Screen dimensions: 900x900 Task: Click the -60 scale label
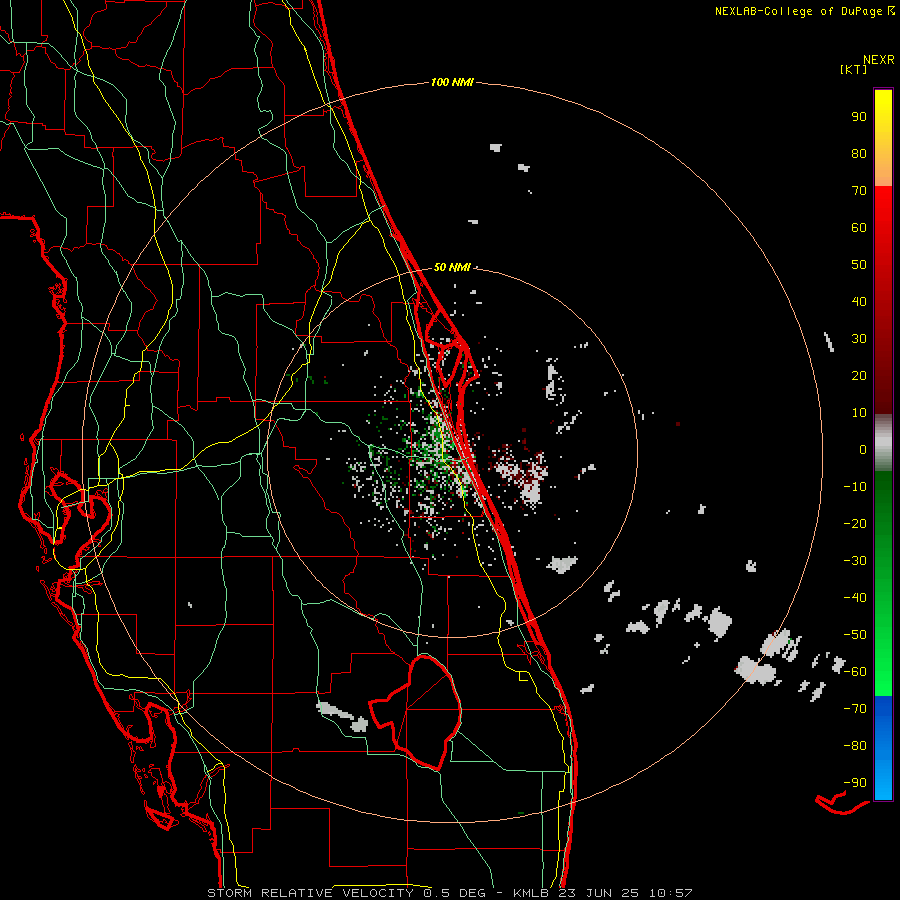[x=855, y=672]
